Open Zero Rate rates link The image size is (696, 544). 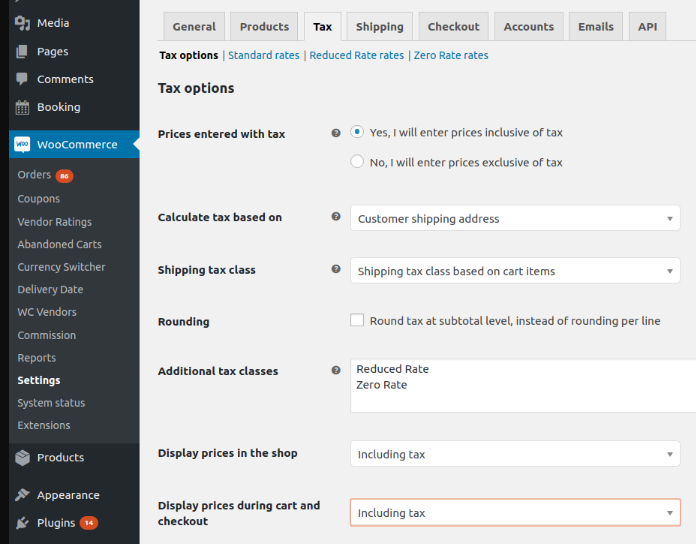[x=451, y=55]
